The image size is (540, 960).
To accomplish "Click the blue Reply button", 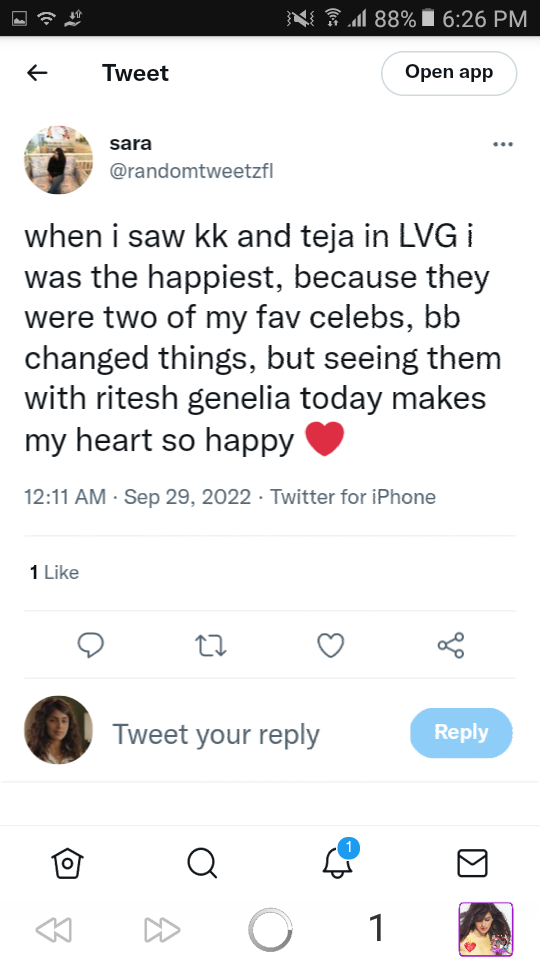I will pyautogui.click(x=461, y=732).
